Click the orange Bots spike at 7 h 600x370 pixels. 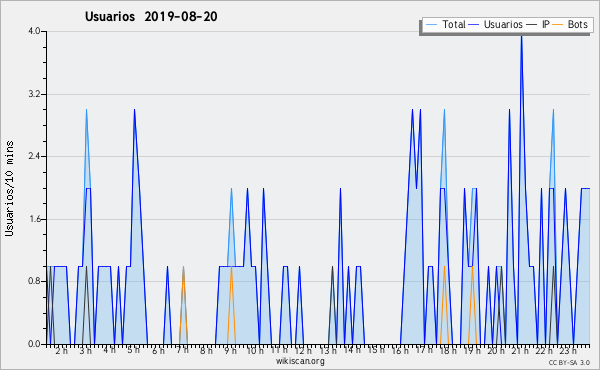click(x=183, y=305)
